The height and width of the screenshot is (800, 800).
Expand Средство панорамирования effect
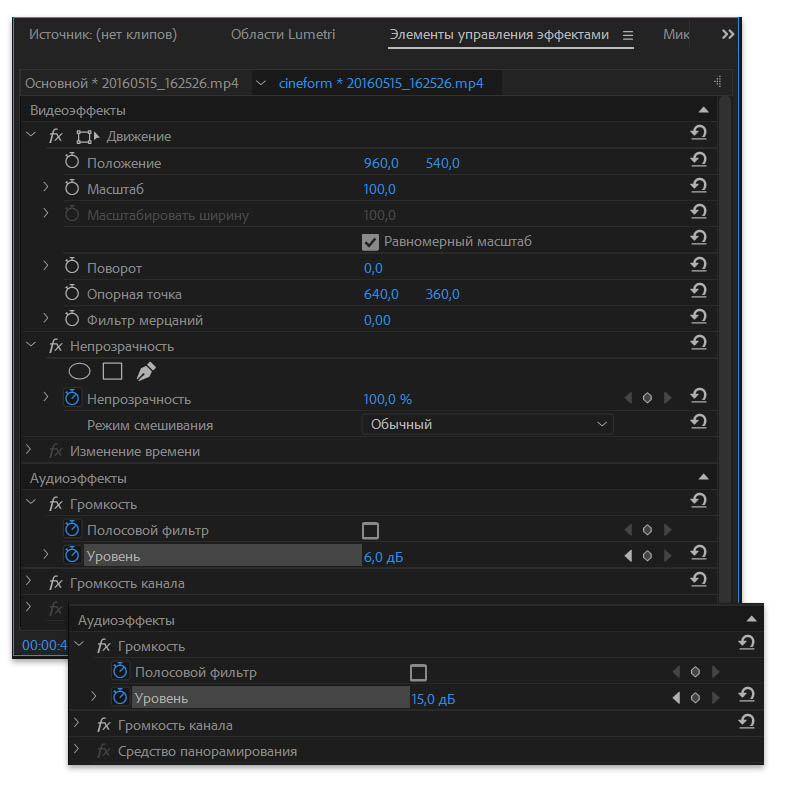pyautogui.click(x=77, y=749)
